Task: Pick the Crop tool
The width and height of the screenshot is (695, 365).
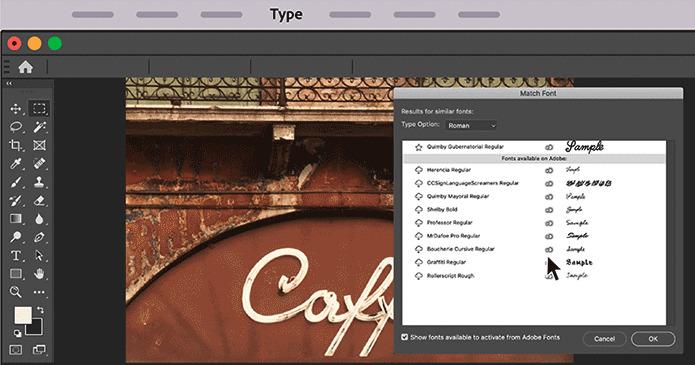Action: [x=16, y=145]
